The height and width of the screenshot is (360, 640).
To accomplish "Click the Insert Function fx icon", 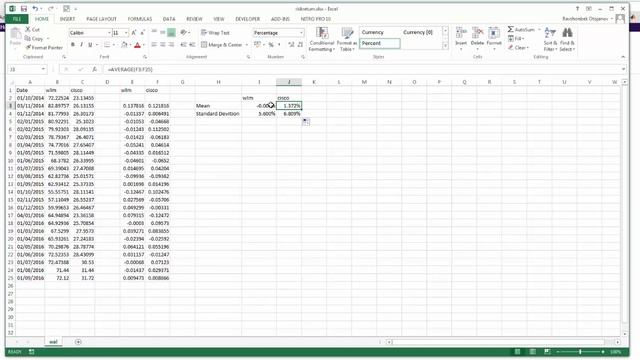I will pyautogui.click(x=94, y=69).
